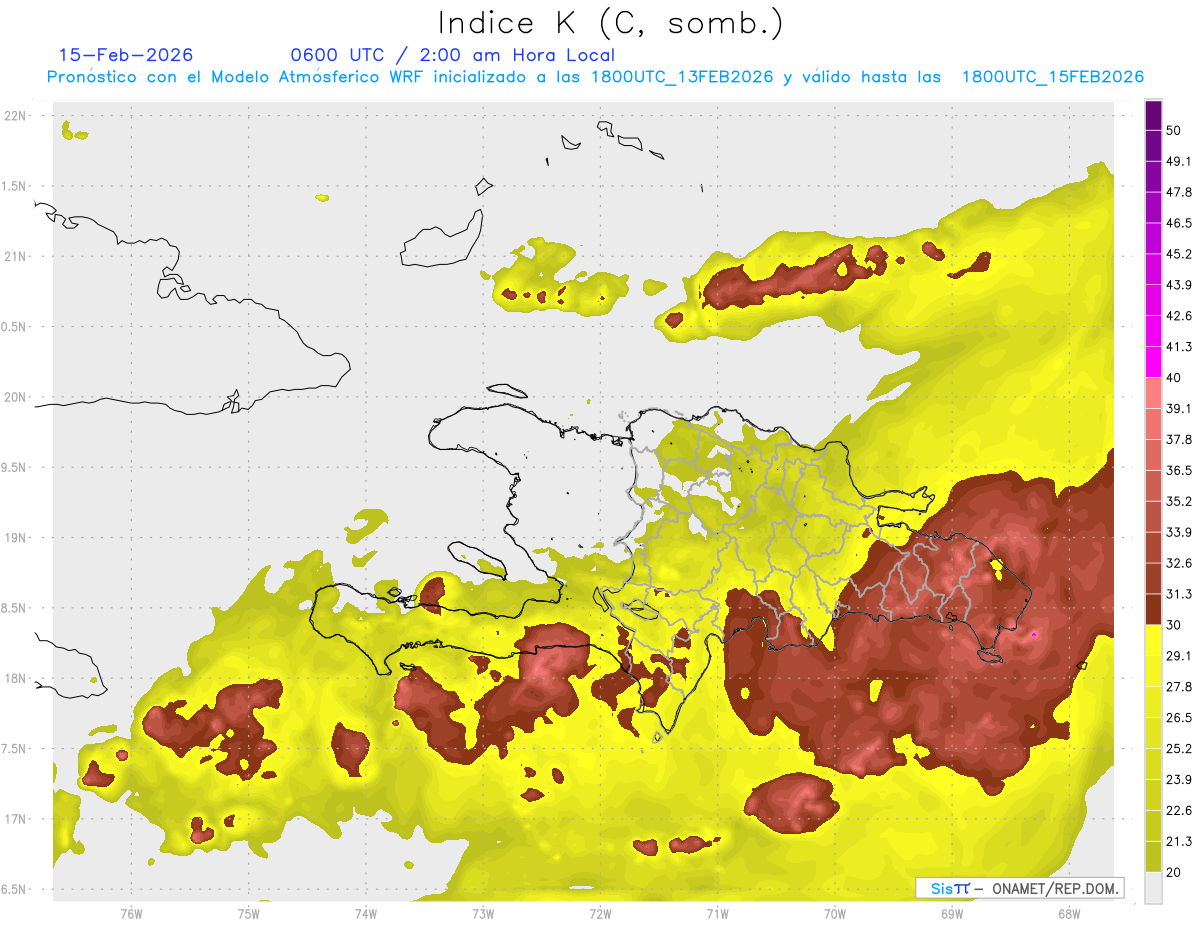
Task: Click legend value "20"
Action: pos(1174,872)
